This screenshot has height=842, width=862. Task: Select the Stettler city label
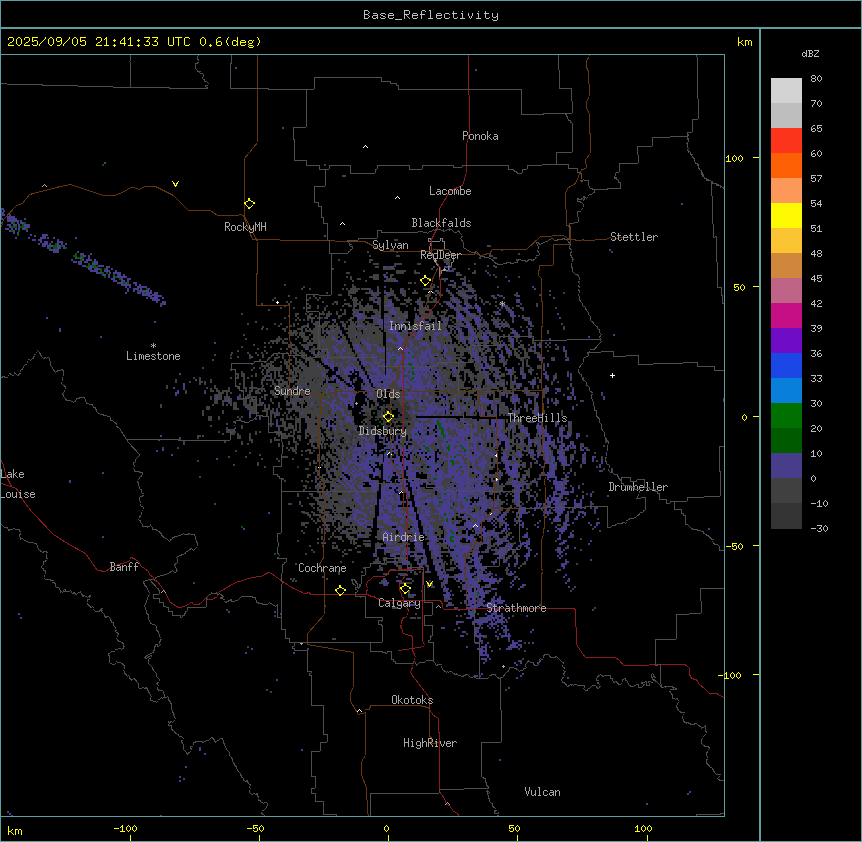pyautogui.click(x=634, y=237)
